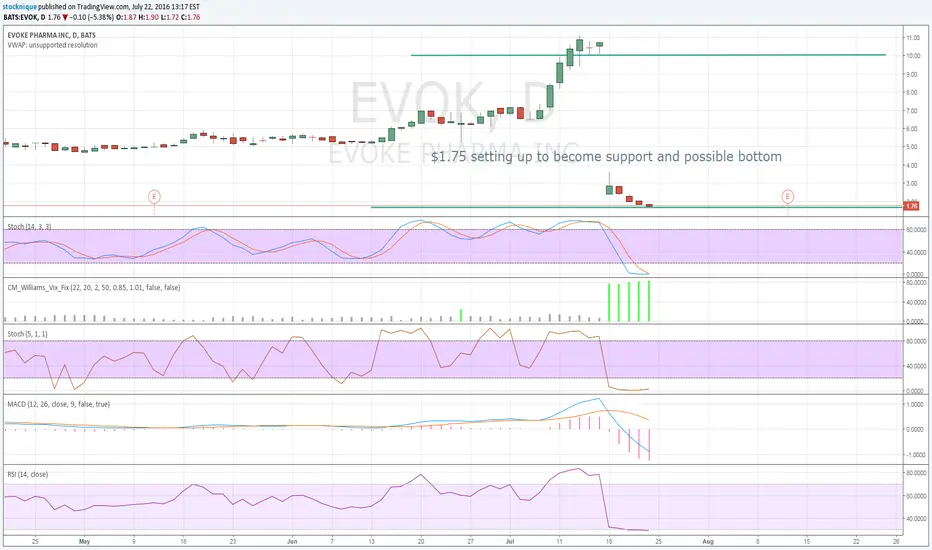Select the 'EVOKE PHARMA INC, D, BATS' chart title

[x=52, y=36]
